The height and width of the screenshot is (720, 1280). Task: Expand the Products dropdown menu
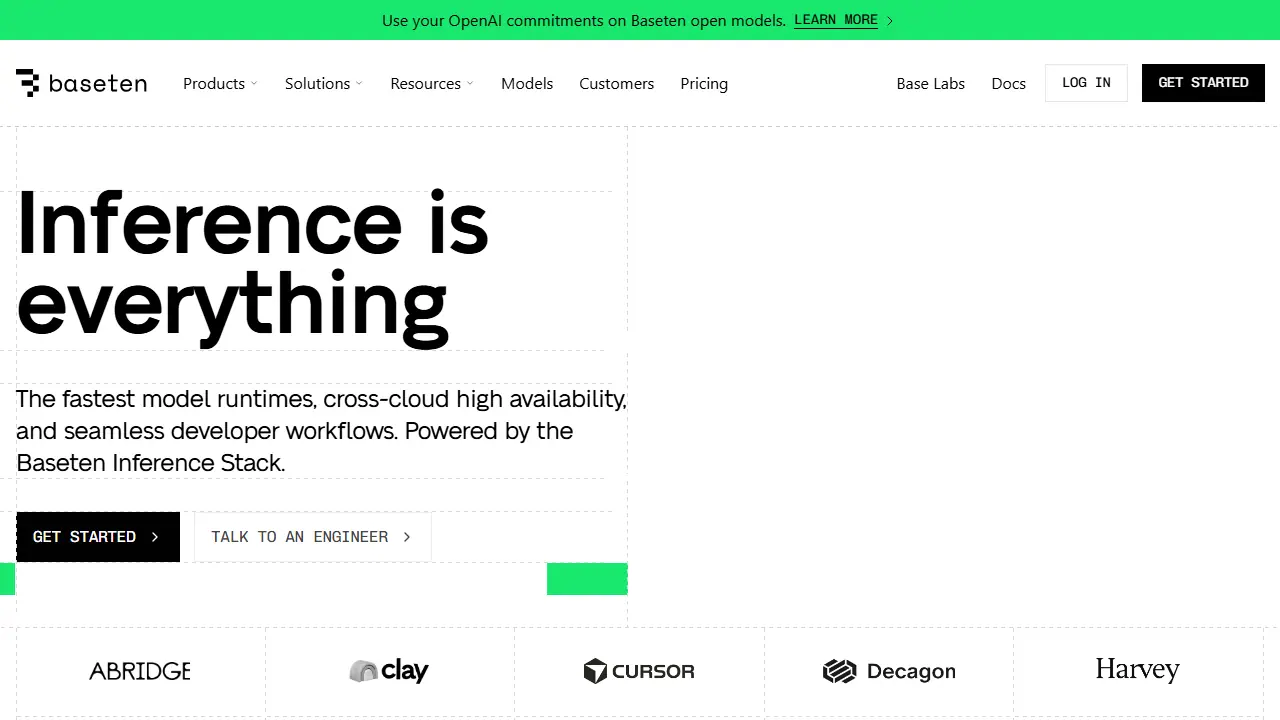pyautogui.click(x=220, y=84)
